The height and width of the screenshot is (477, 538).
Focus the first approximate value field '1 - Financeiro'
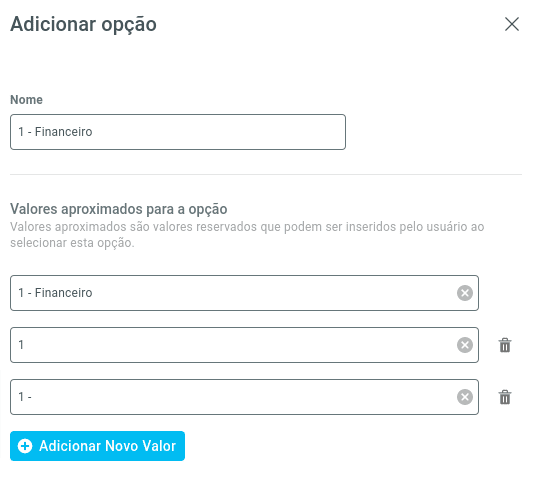[244, 293]
